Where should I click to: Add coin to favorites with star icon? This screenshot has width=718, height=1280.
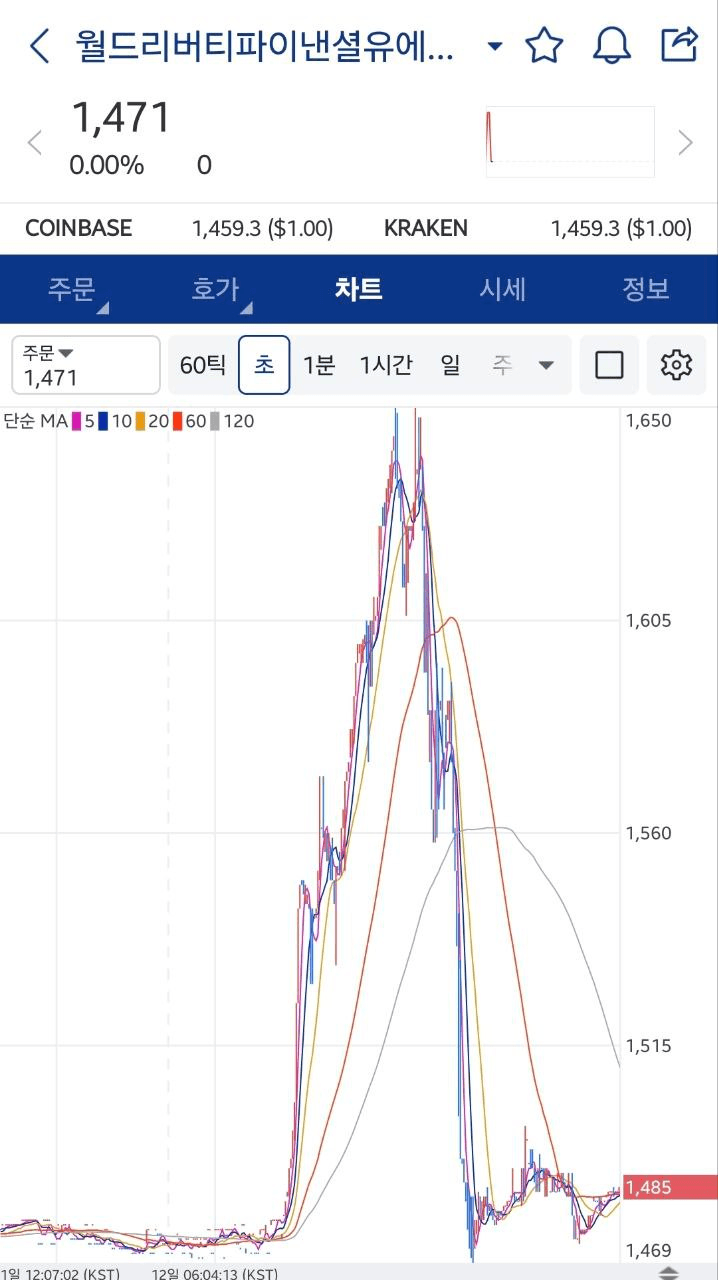pyautogui.click(x=545, y=46)
